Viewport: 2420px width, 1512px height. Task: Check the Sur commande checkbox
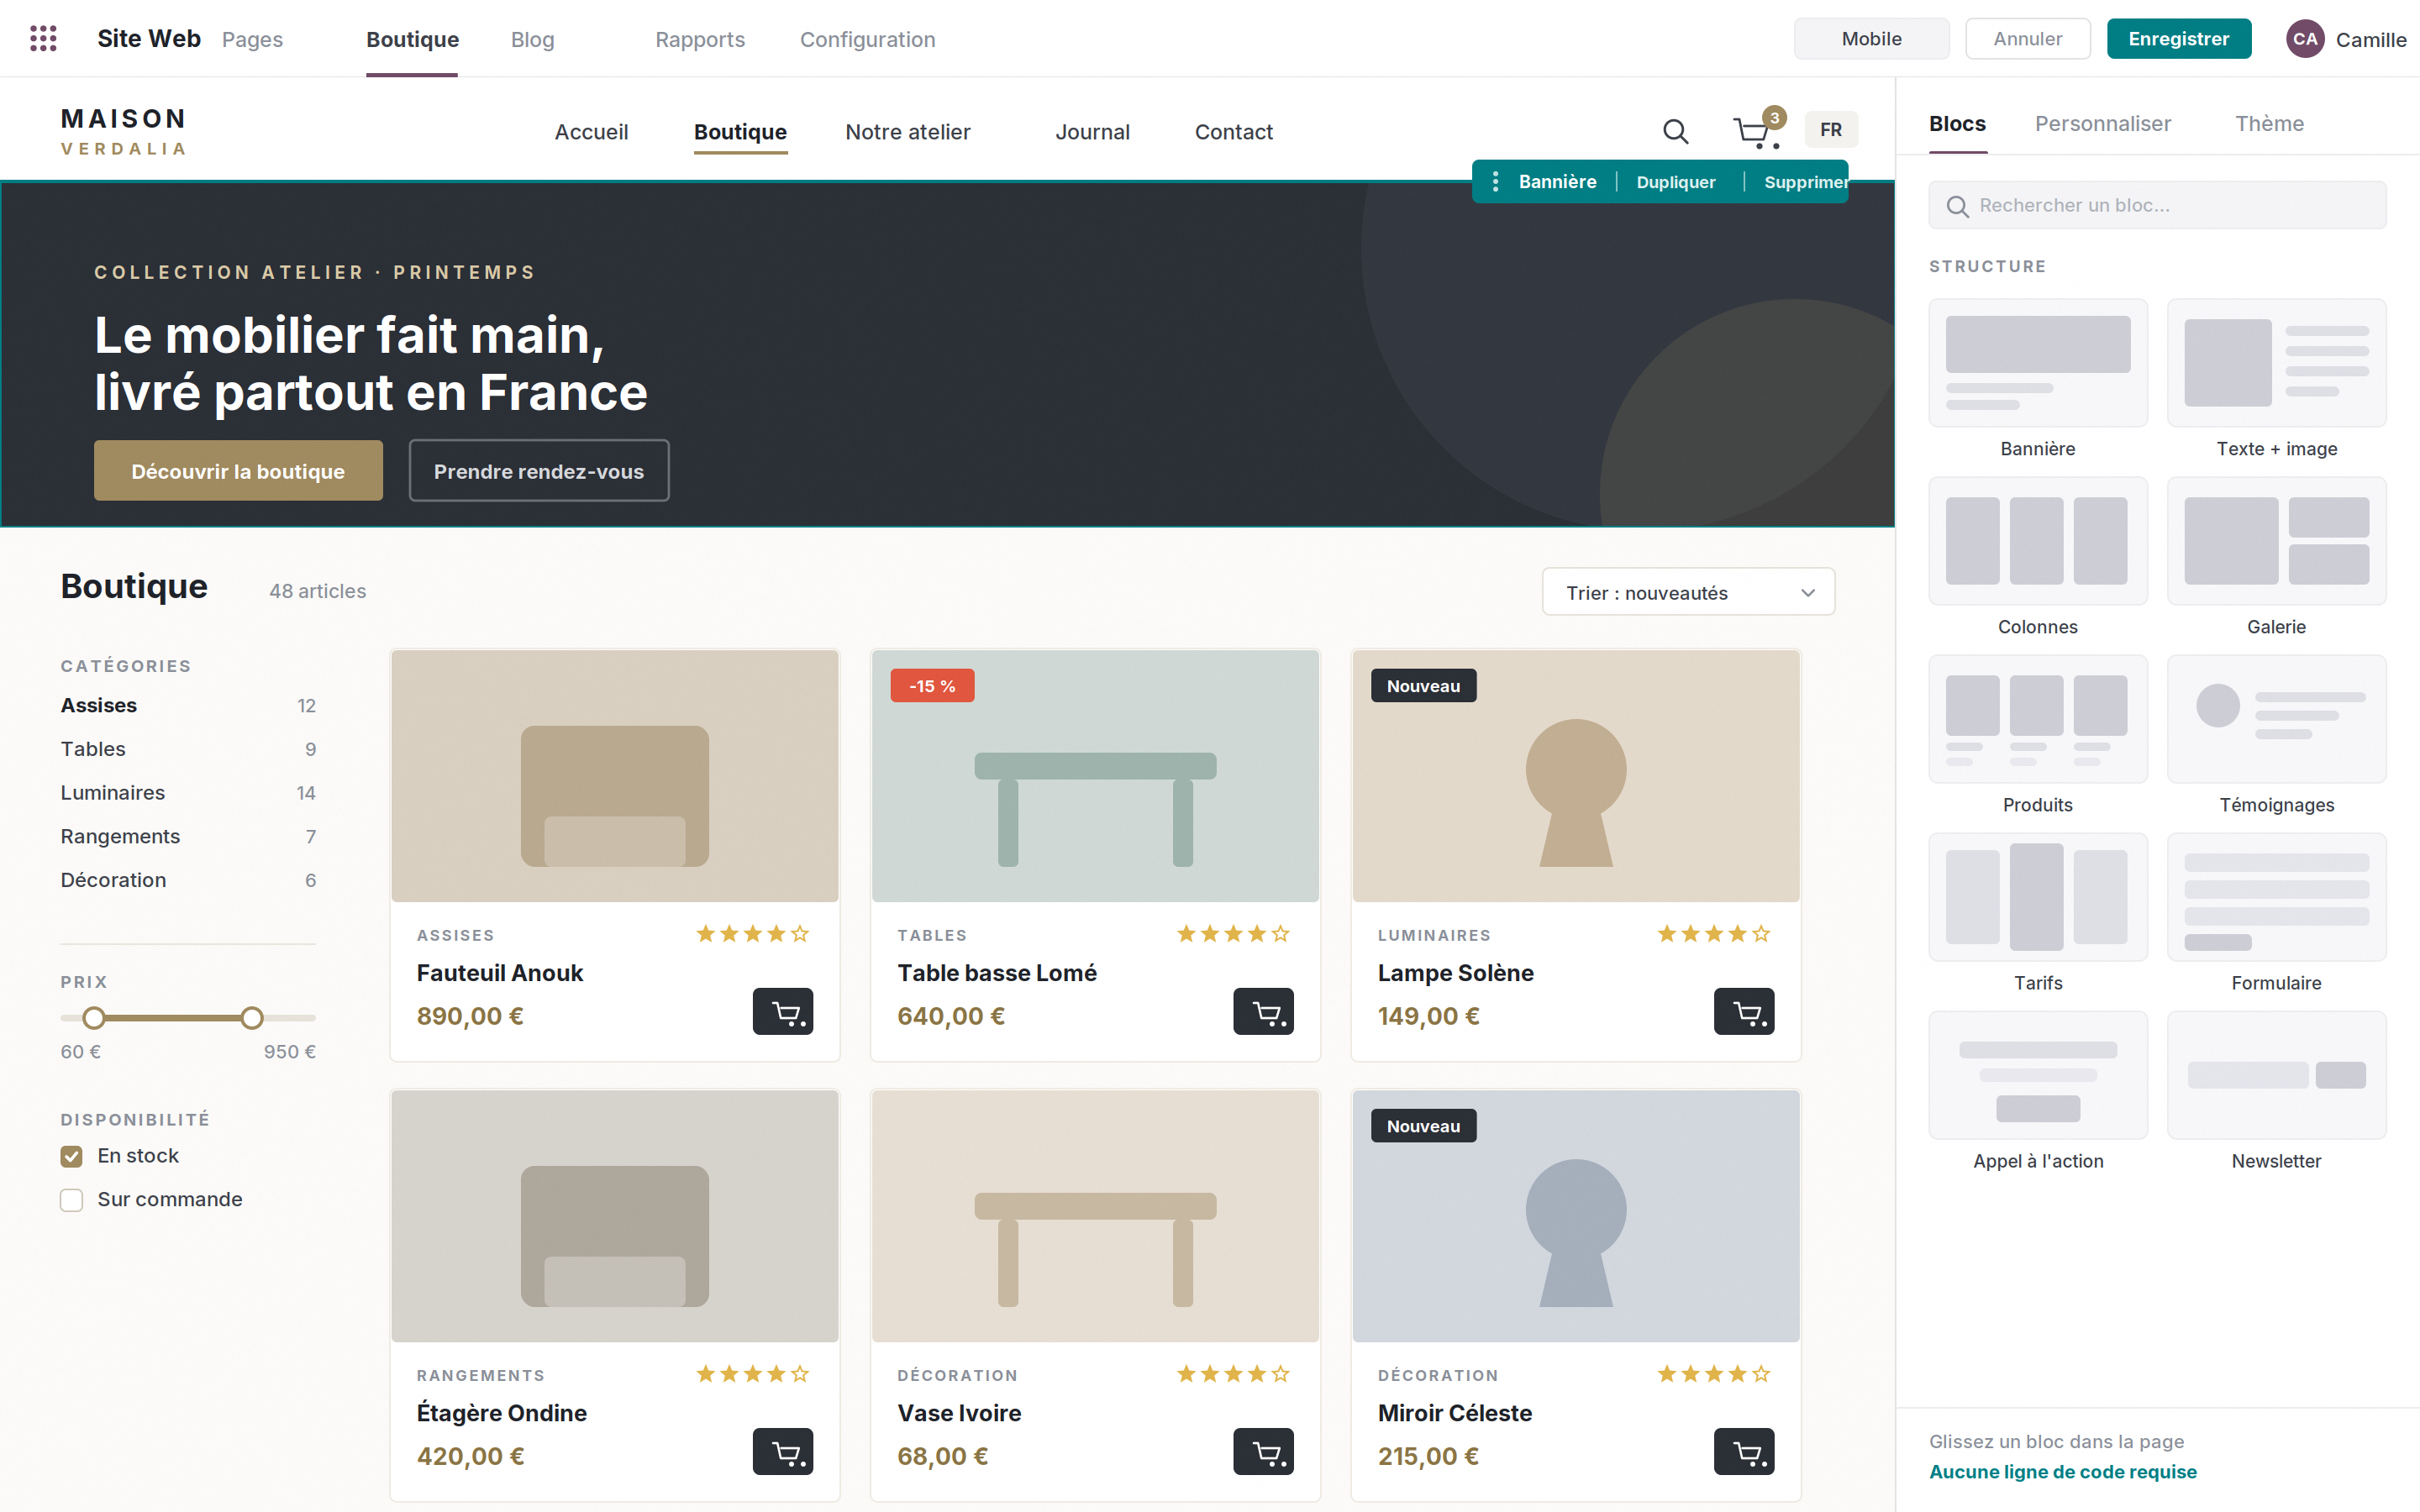coord(71,1200)
